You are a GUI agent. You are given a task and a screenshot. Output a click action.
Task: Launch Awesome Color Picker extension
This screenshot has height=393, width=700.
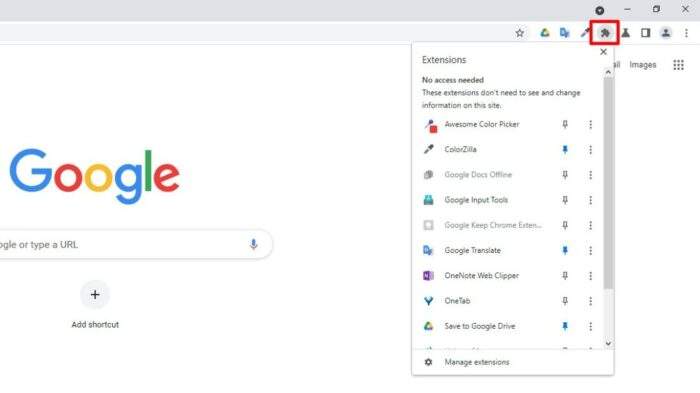click(482, 125)
